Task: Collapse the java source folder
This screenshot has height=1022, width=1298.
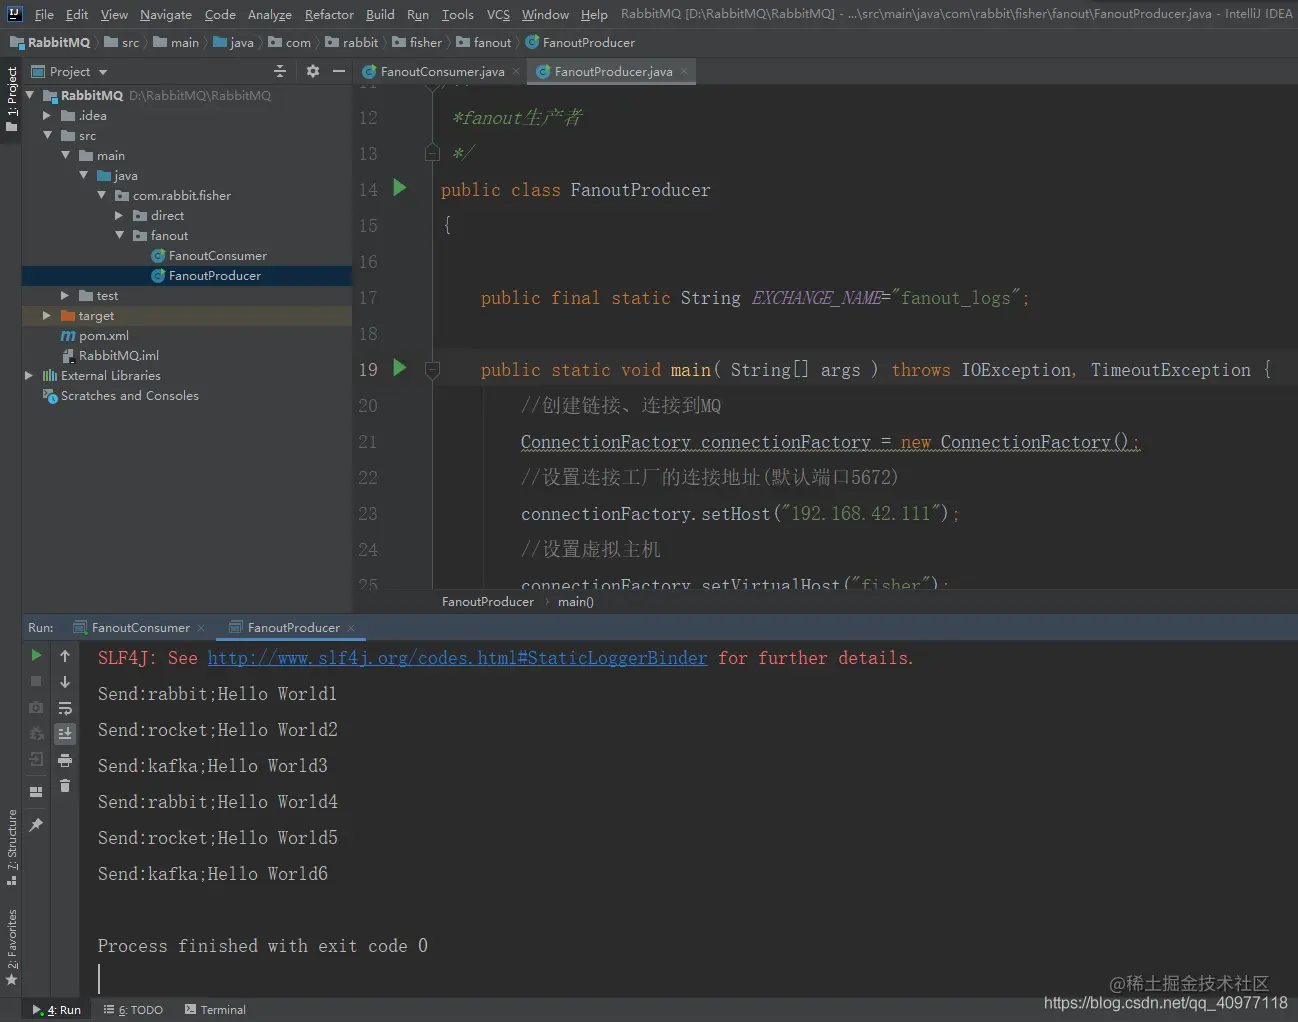Action: [83, 175]
